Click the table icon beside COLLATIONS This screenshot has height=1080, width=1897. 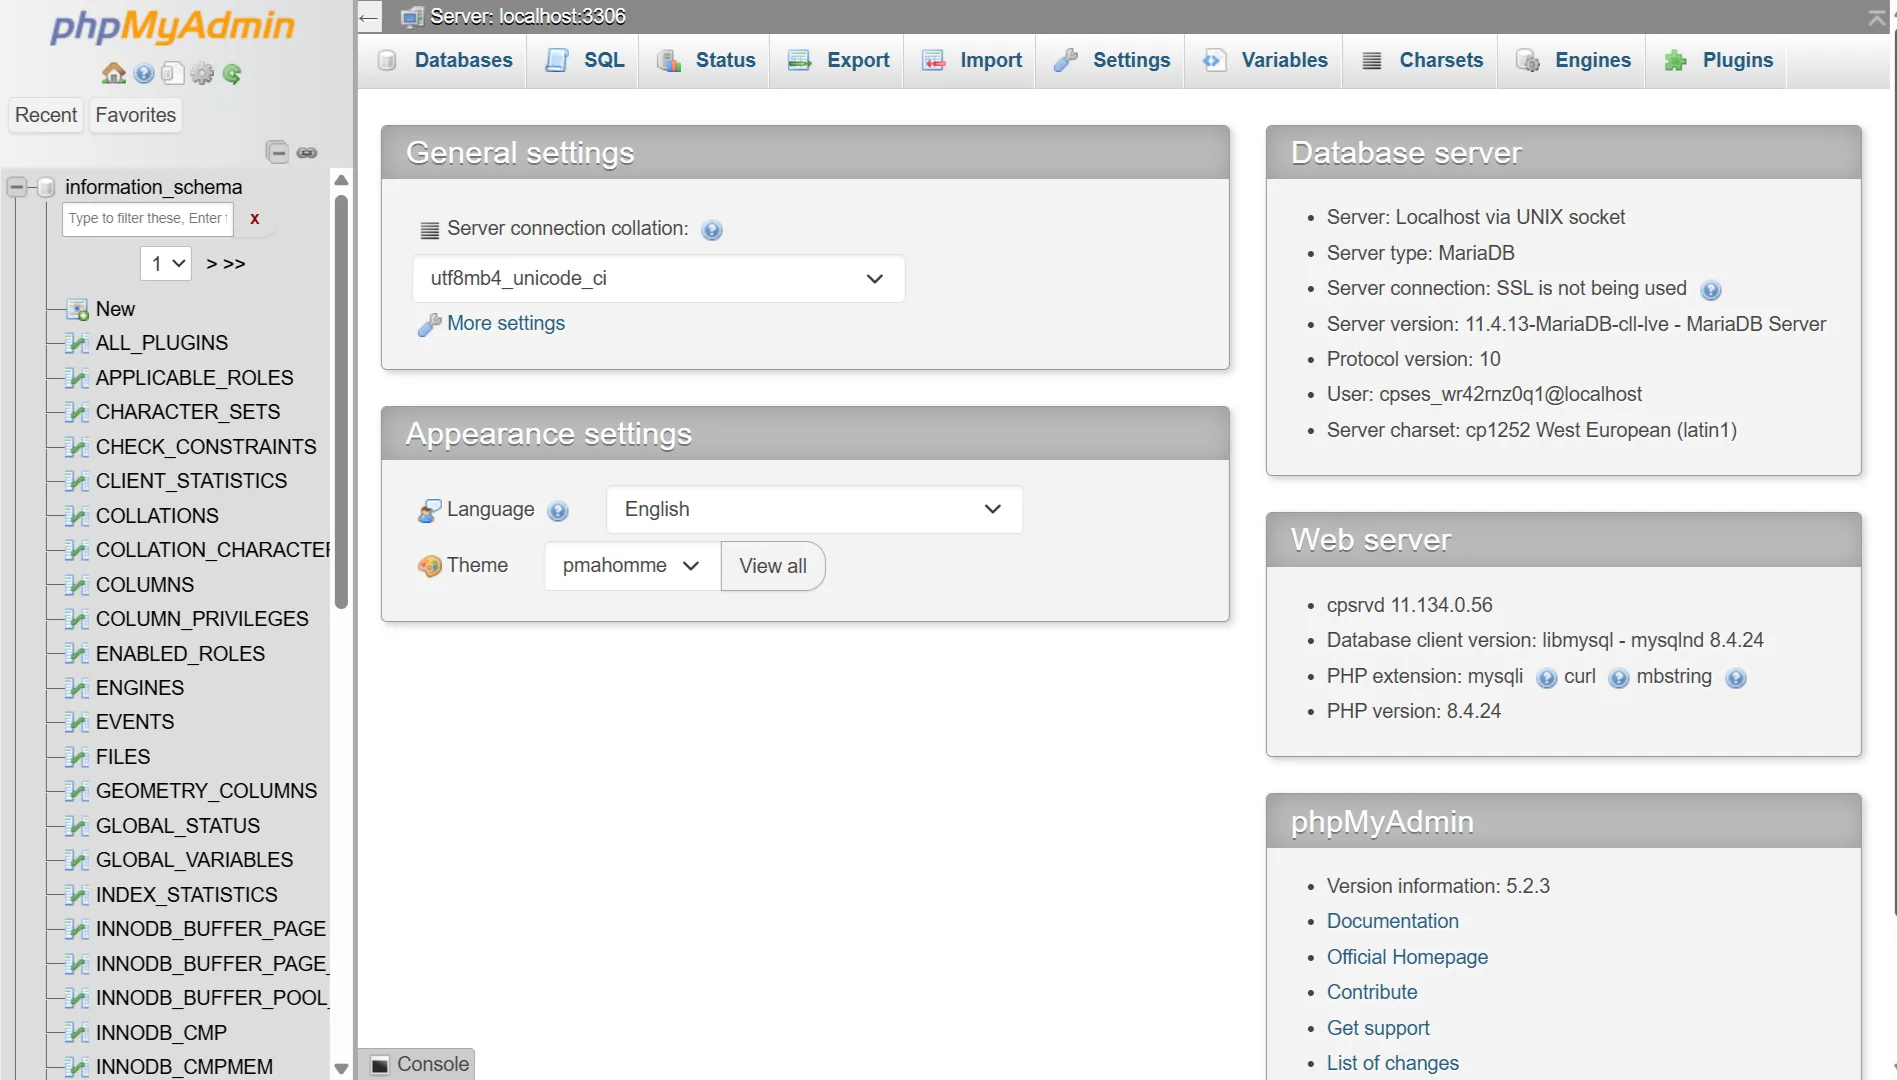[76, 516]
